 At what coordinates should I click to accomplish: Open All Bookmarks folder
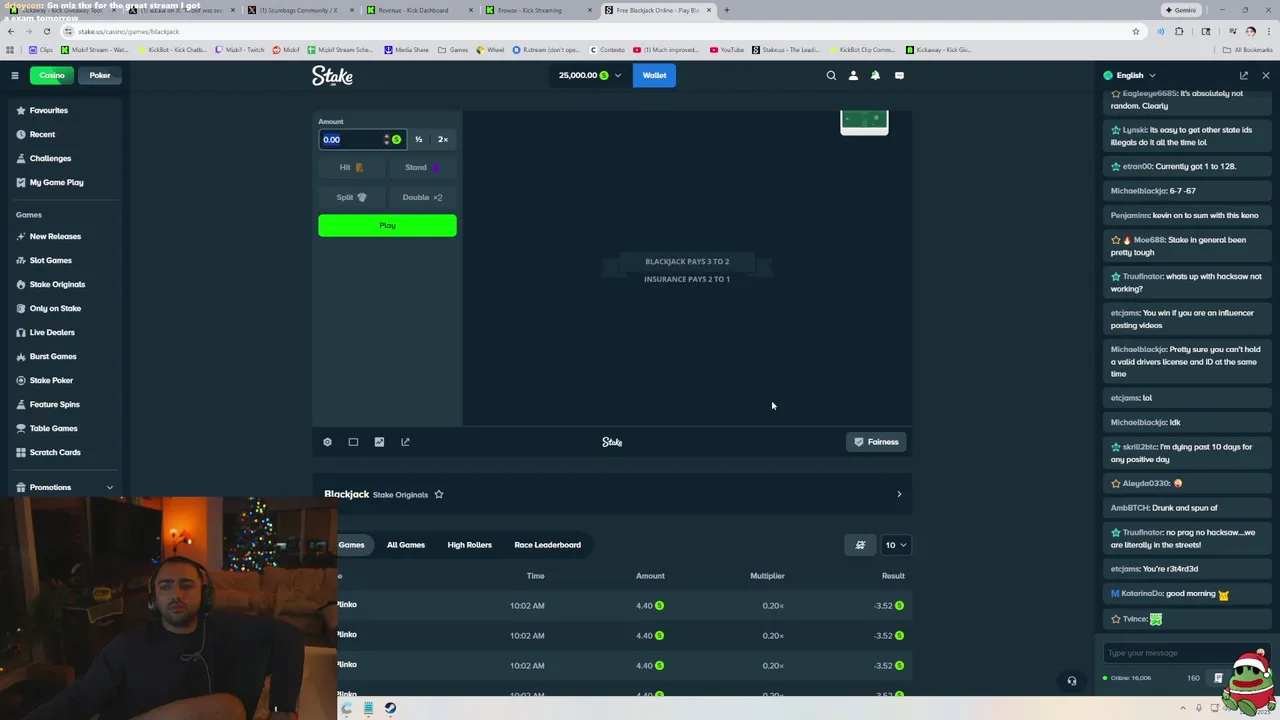[x=1247, y=49]
